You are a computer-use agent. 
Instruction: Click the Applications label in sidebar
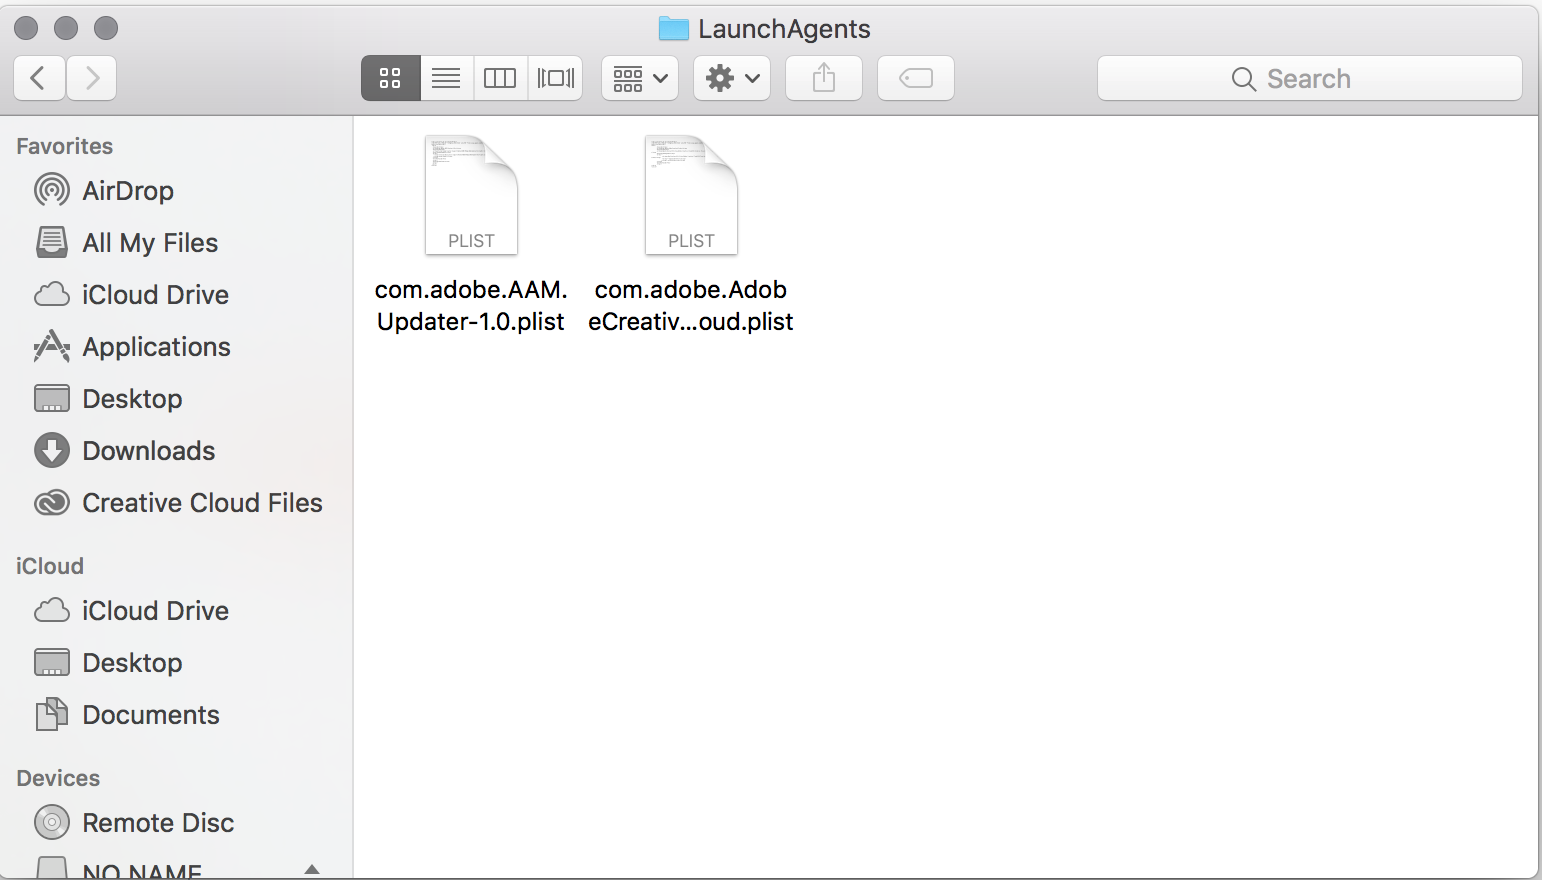tap(156, 346)
